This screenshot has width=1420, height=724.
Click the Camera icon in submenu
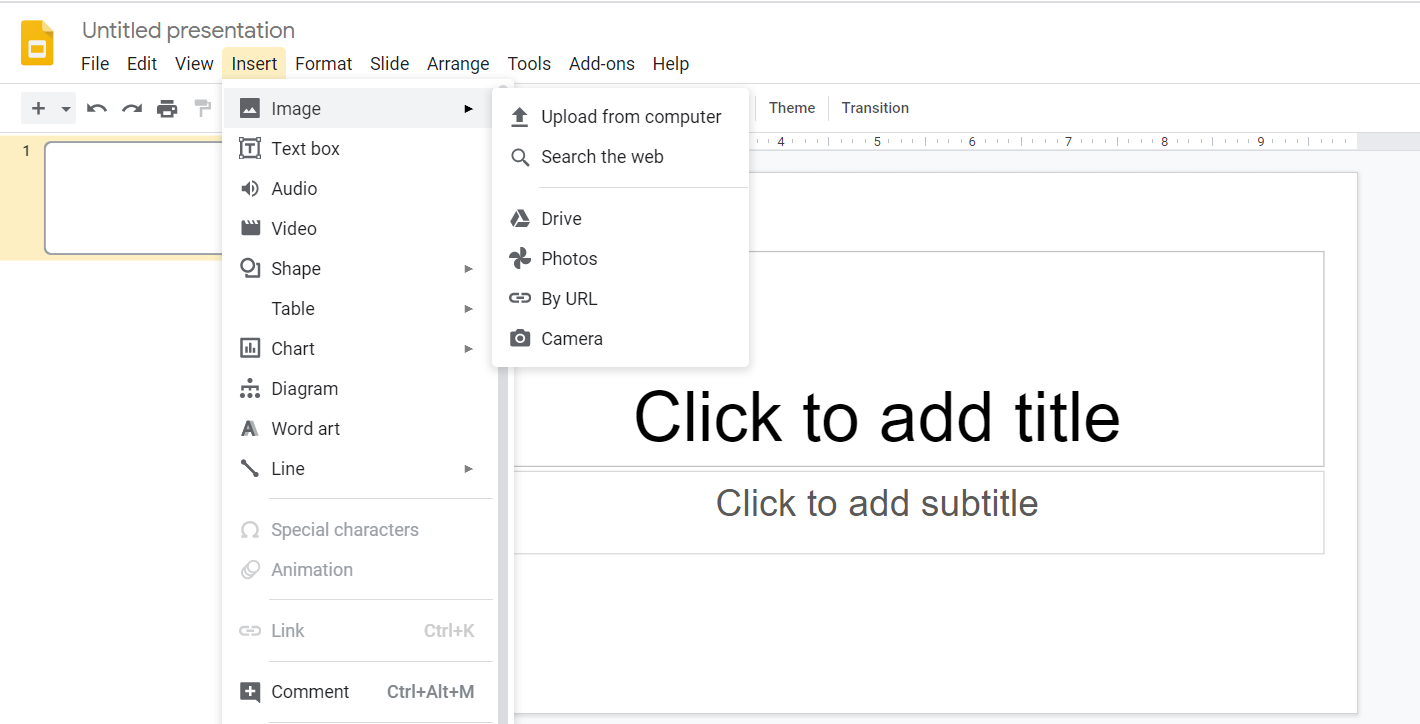[520, 338]
